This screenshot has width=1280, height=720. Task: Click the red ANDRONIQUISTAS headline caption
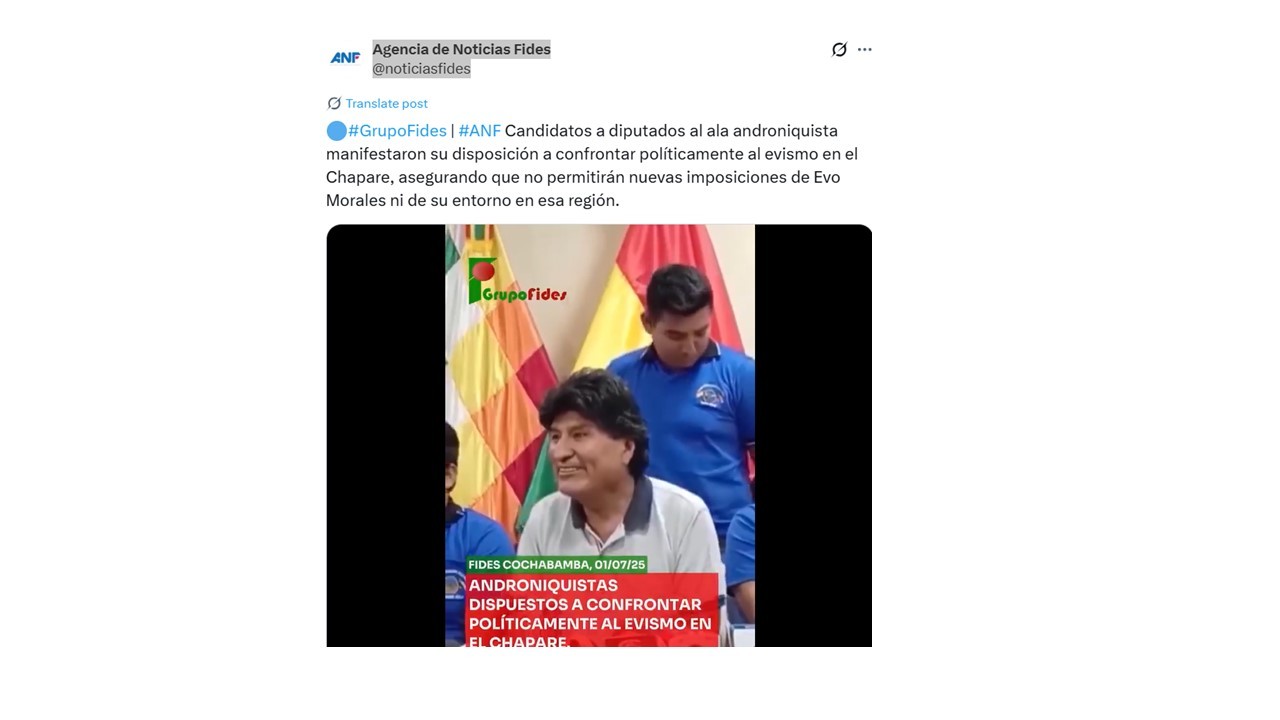coord(592,610)
